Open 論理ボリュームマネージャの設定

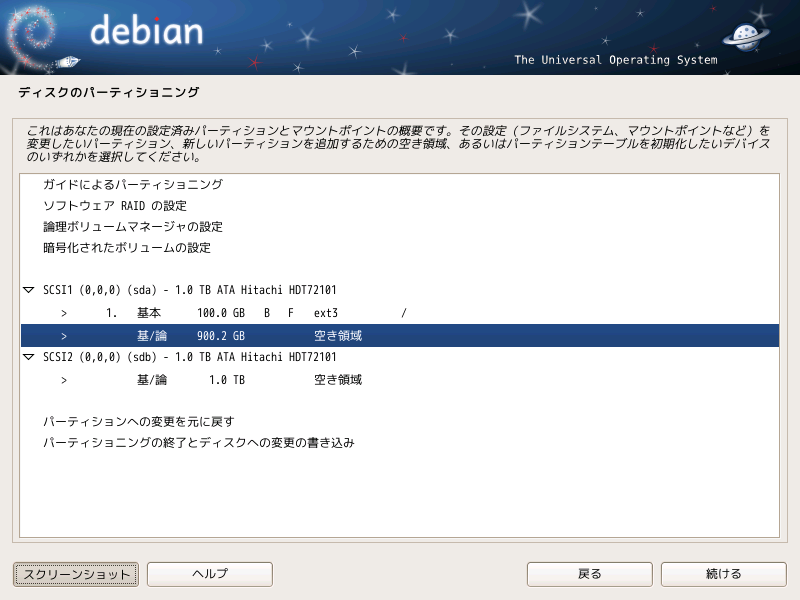[x=133, y=227]
